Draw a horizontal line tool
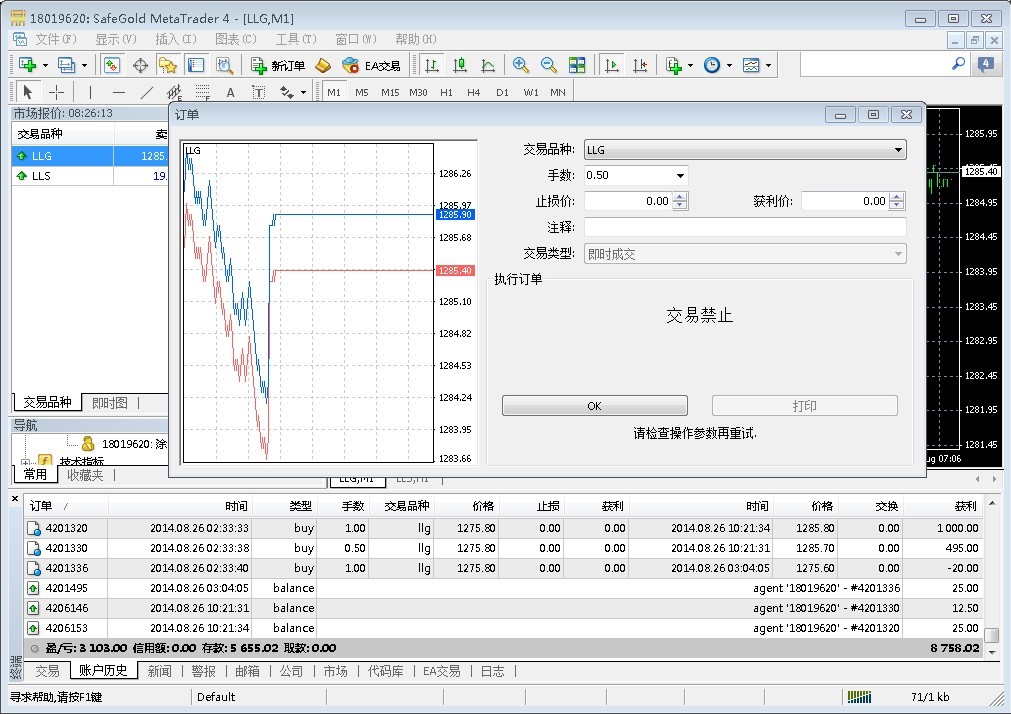Screen dimensions: 1011x714 point(119,92)
